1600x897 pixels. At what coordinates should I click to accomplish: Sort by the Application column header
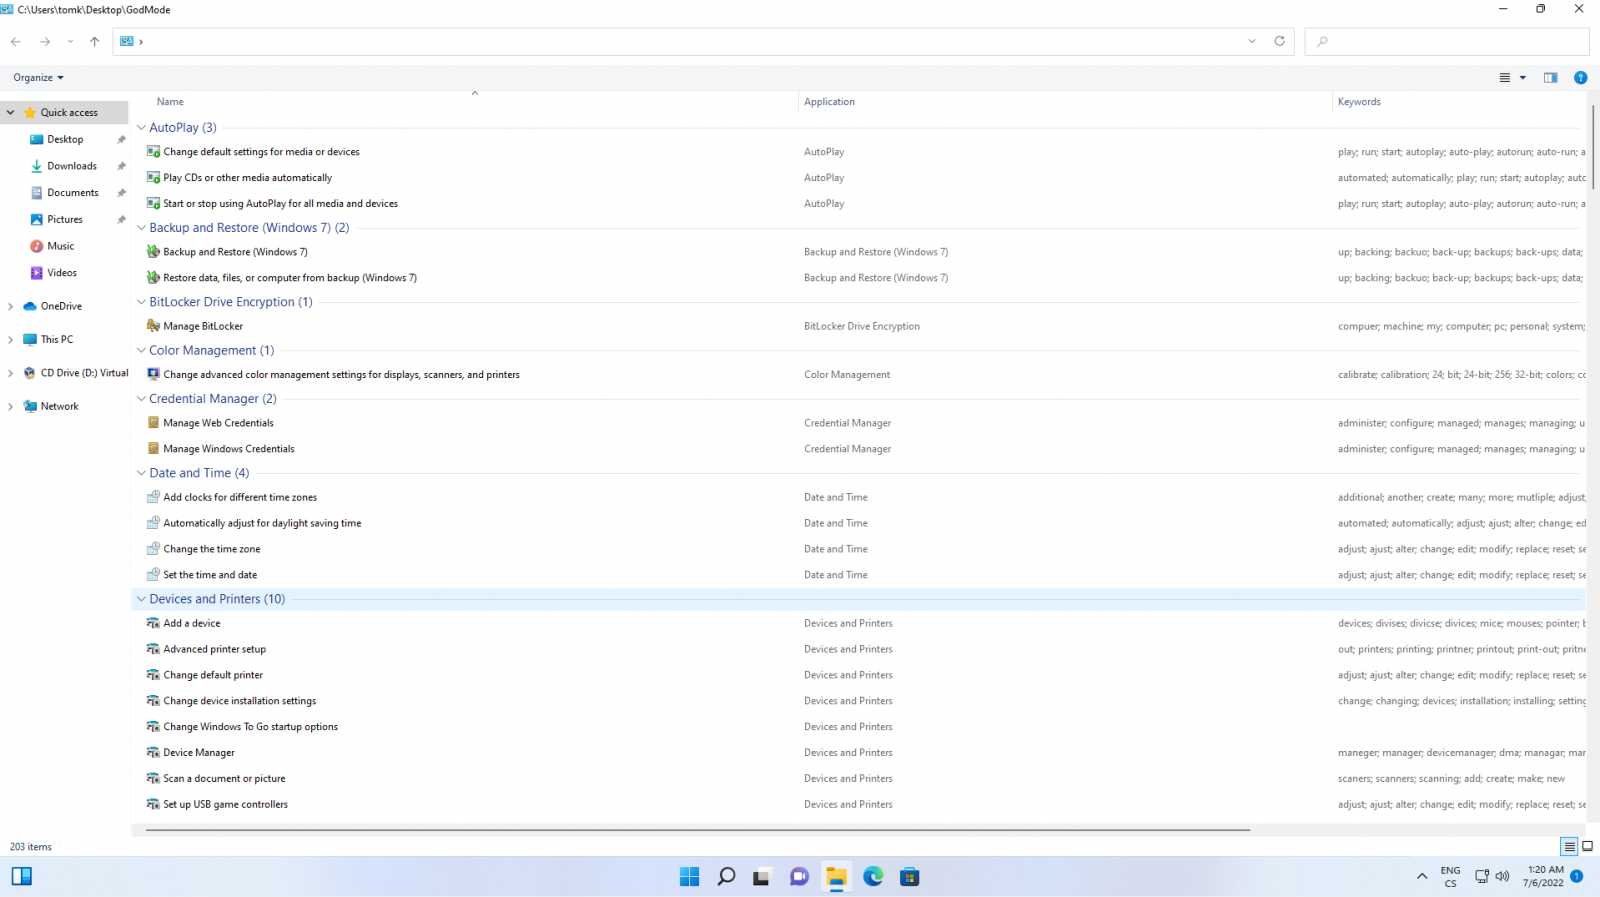click(x=829, y=102)
